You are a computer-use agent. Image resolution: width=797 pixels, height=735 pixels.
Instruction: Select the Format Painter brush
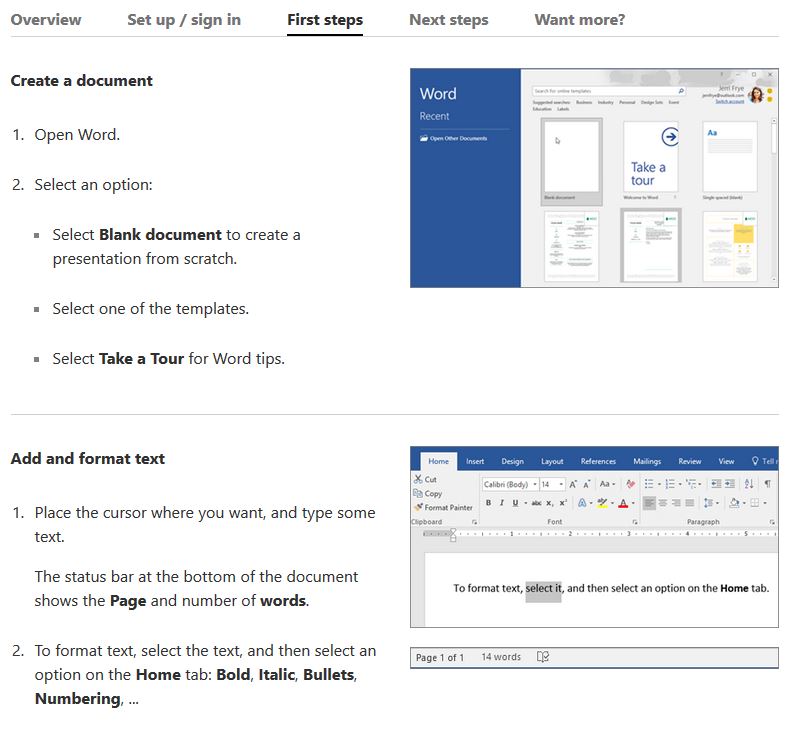419,507
